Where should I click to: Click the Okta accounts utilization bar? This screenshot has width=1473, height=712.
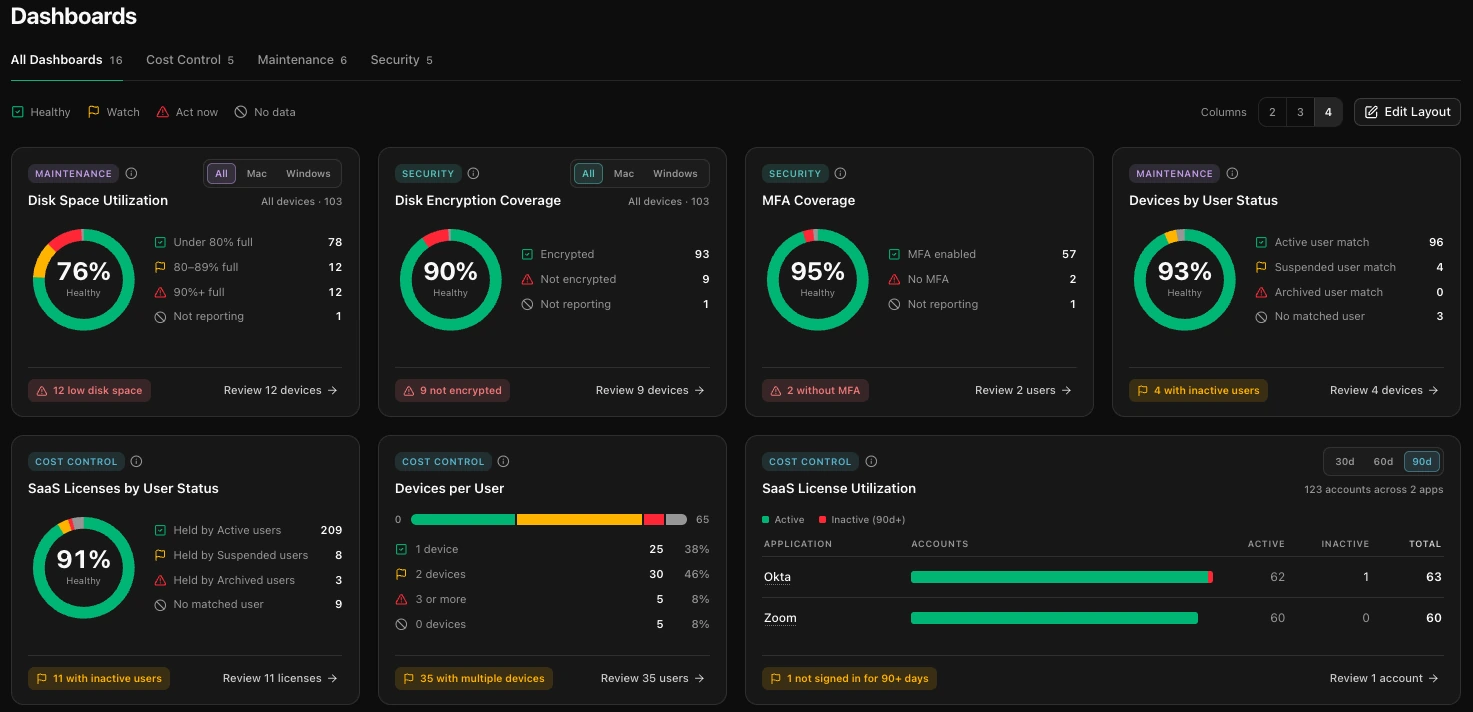(1062, 577)
